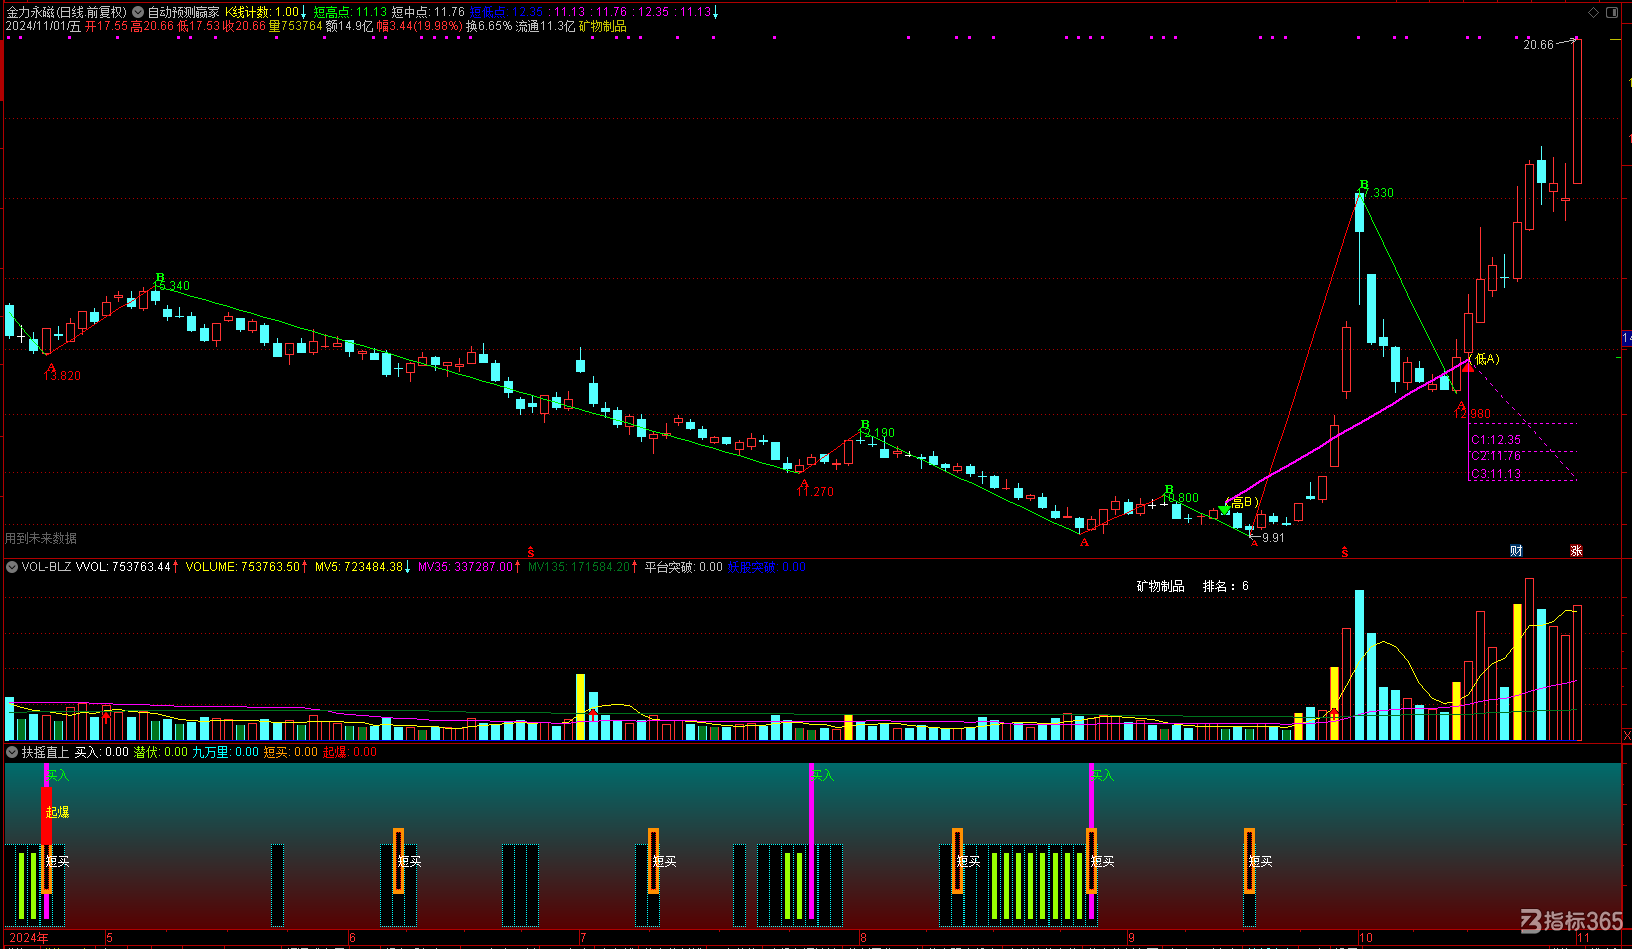Click the 矿物制品 label in volume panel
This screenshot has height=949, width=1632.
1161,586
